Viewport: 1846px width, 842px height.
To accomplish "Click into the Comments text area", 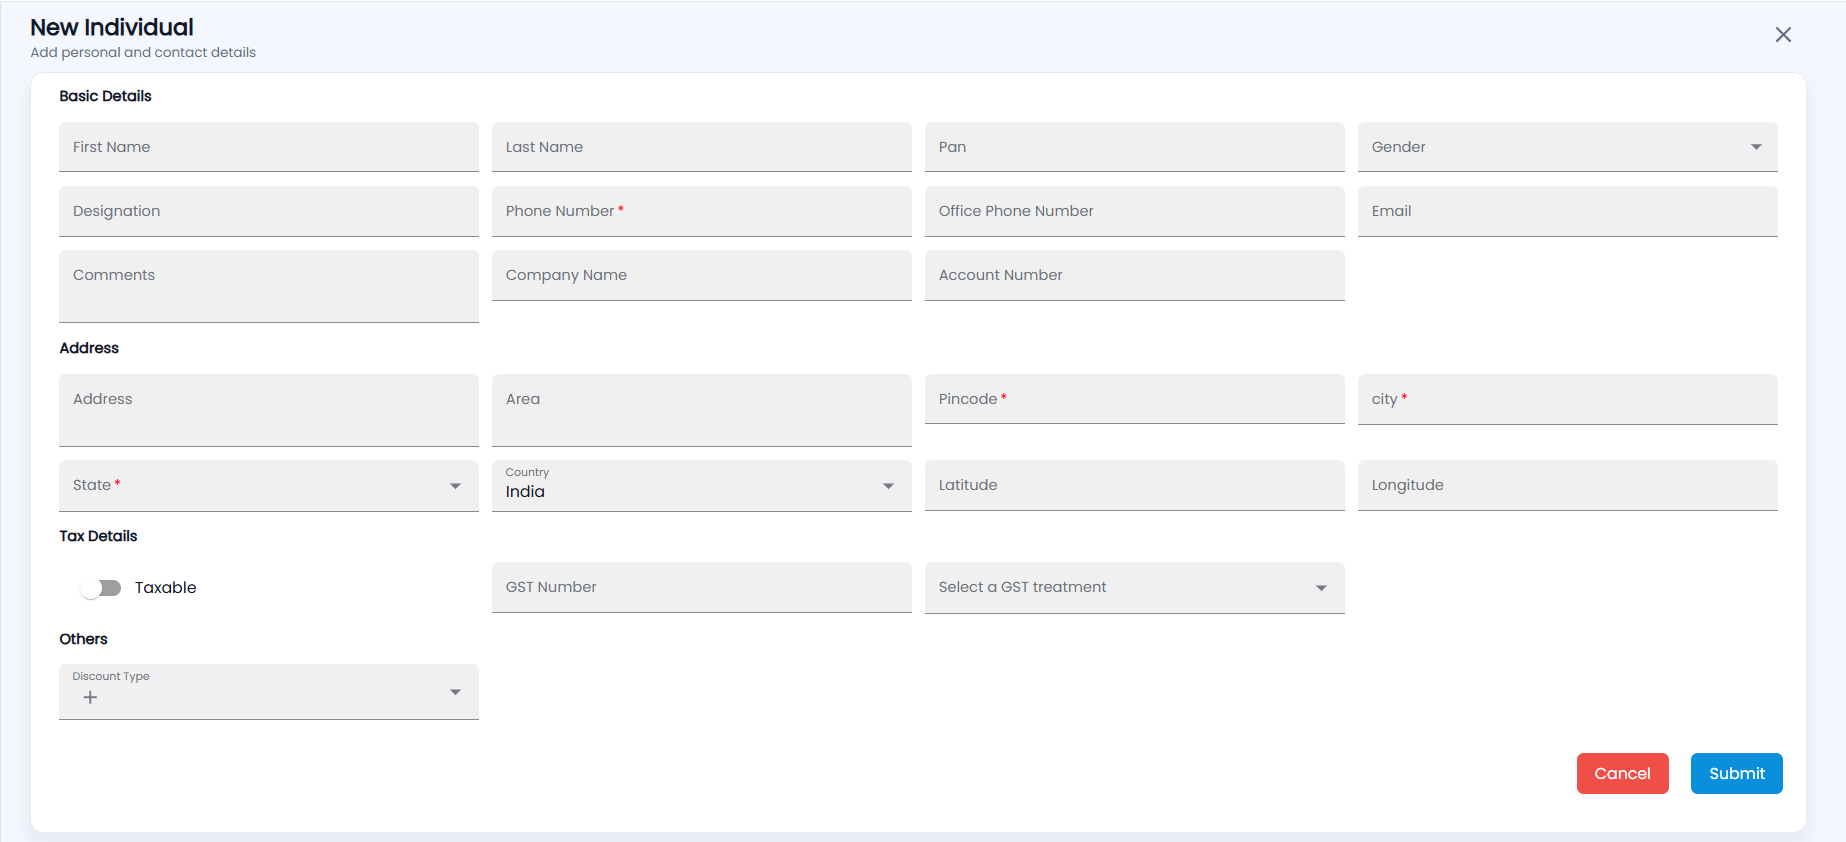I will click(269, 286).
